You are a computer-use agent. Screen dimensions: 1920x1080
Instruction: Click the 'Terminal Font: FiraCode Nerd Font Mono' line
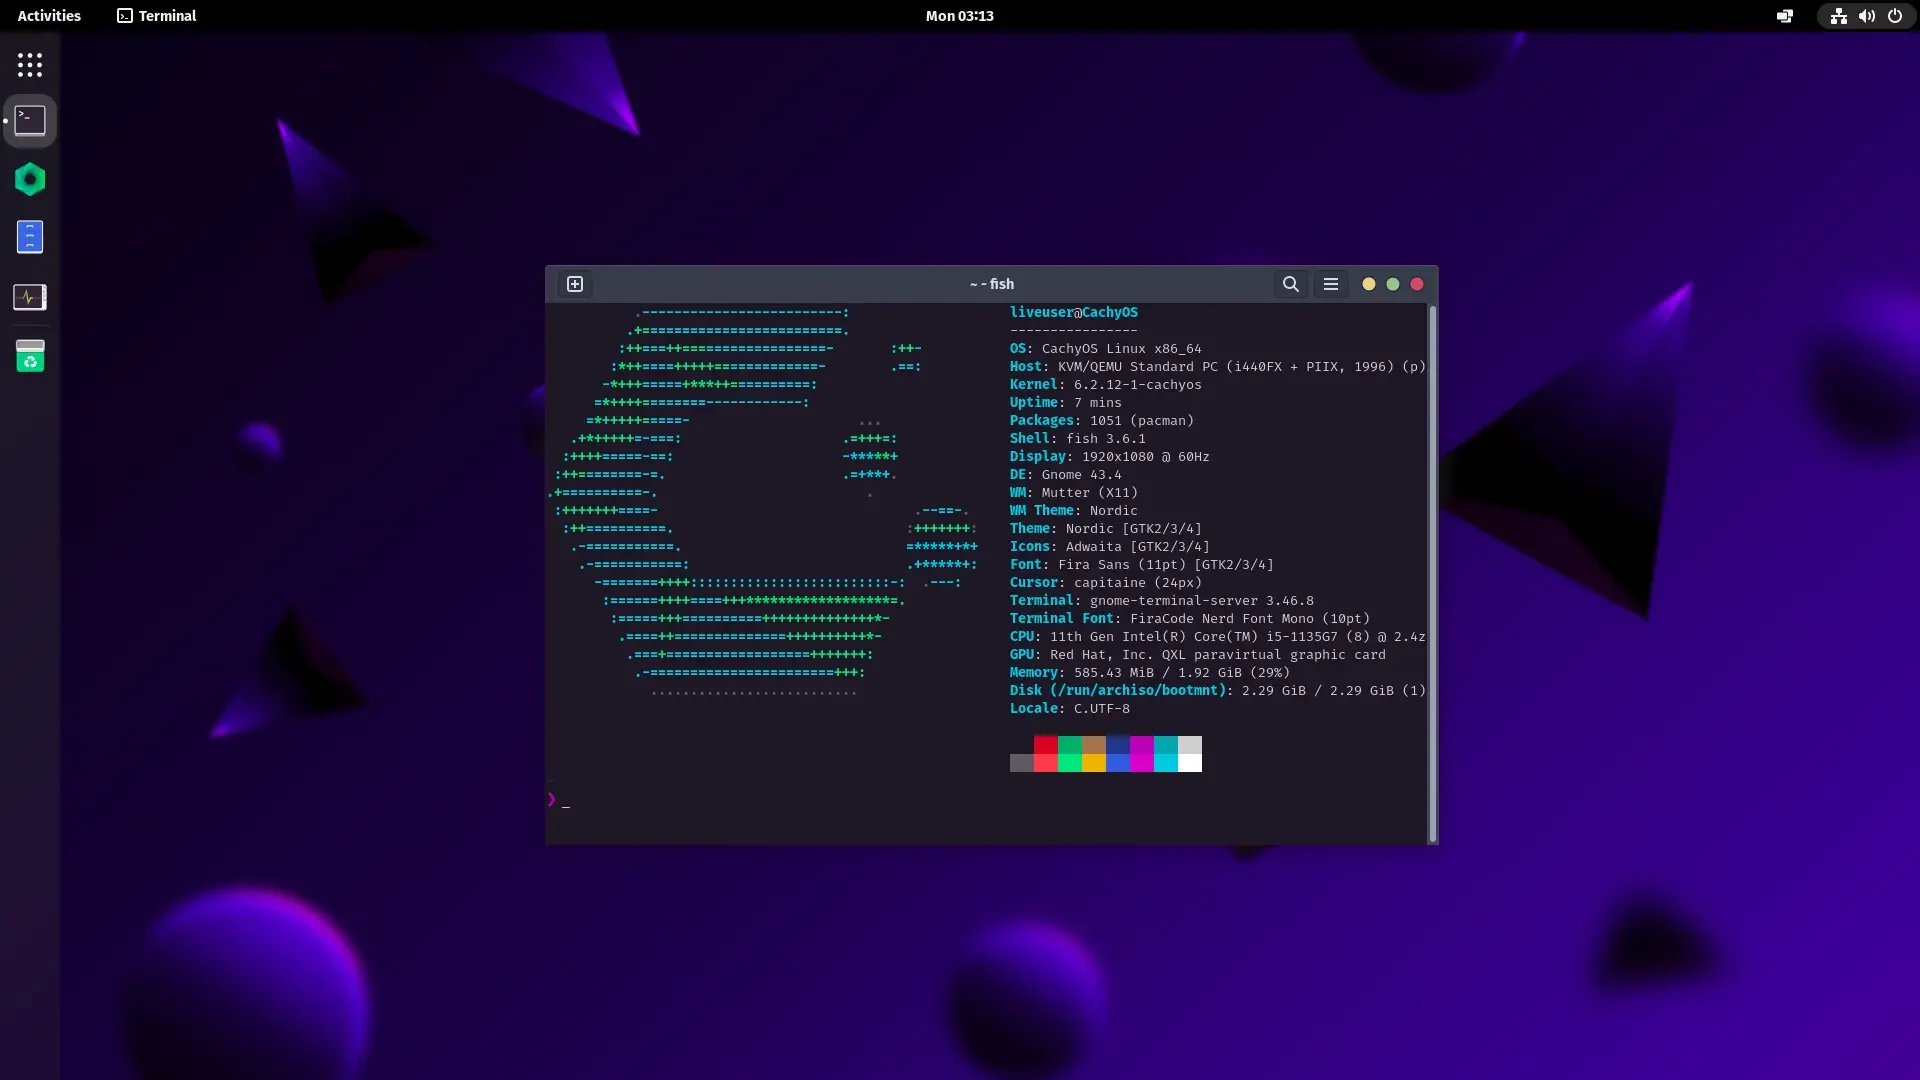pos(1189,619)
